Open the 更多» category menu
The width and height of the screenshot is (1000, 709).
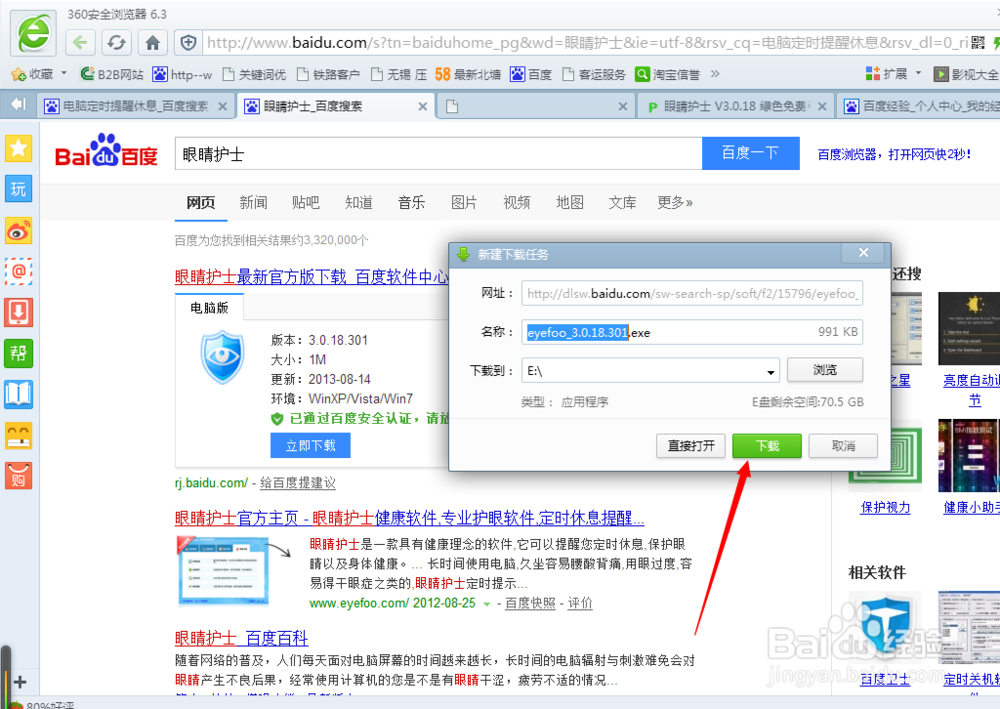[x=675, y=203]
